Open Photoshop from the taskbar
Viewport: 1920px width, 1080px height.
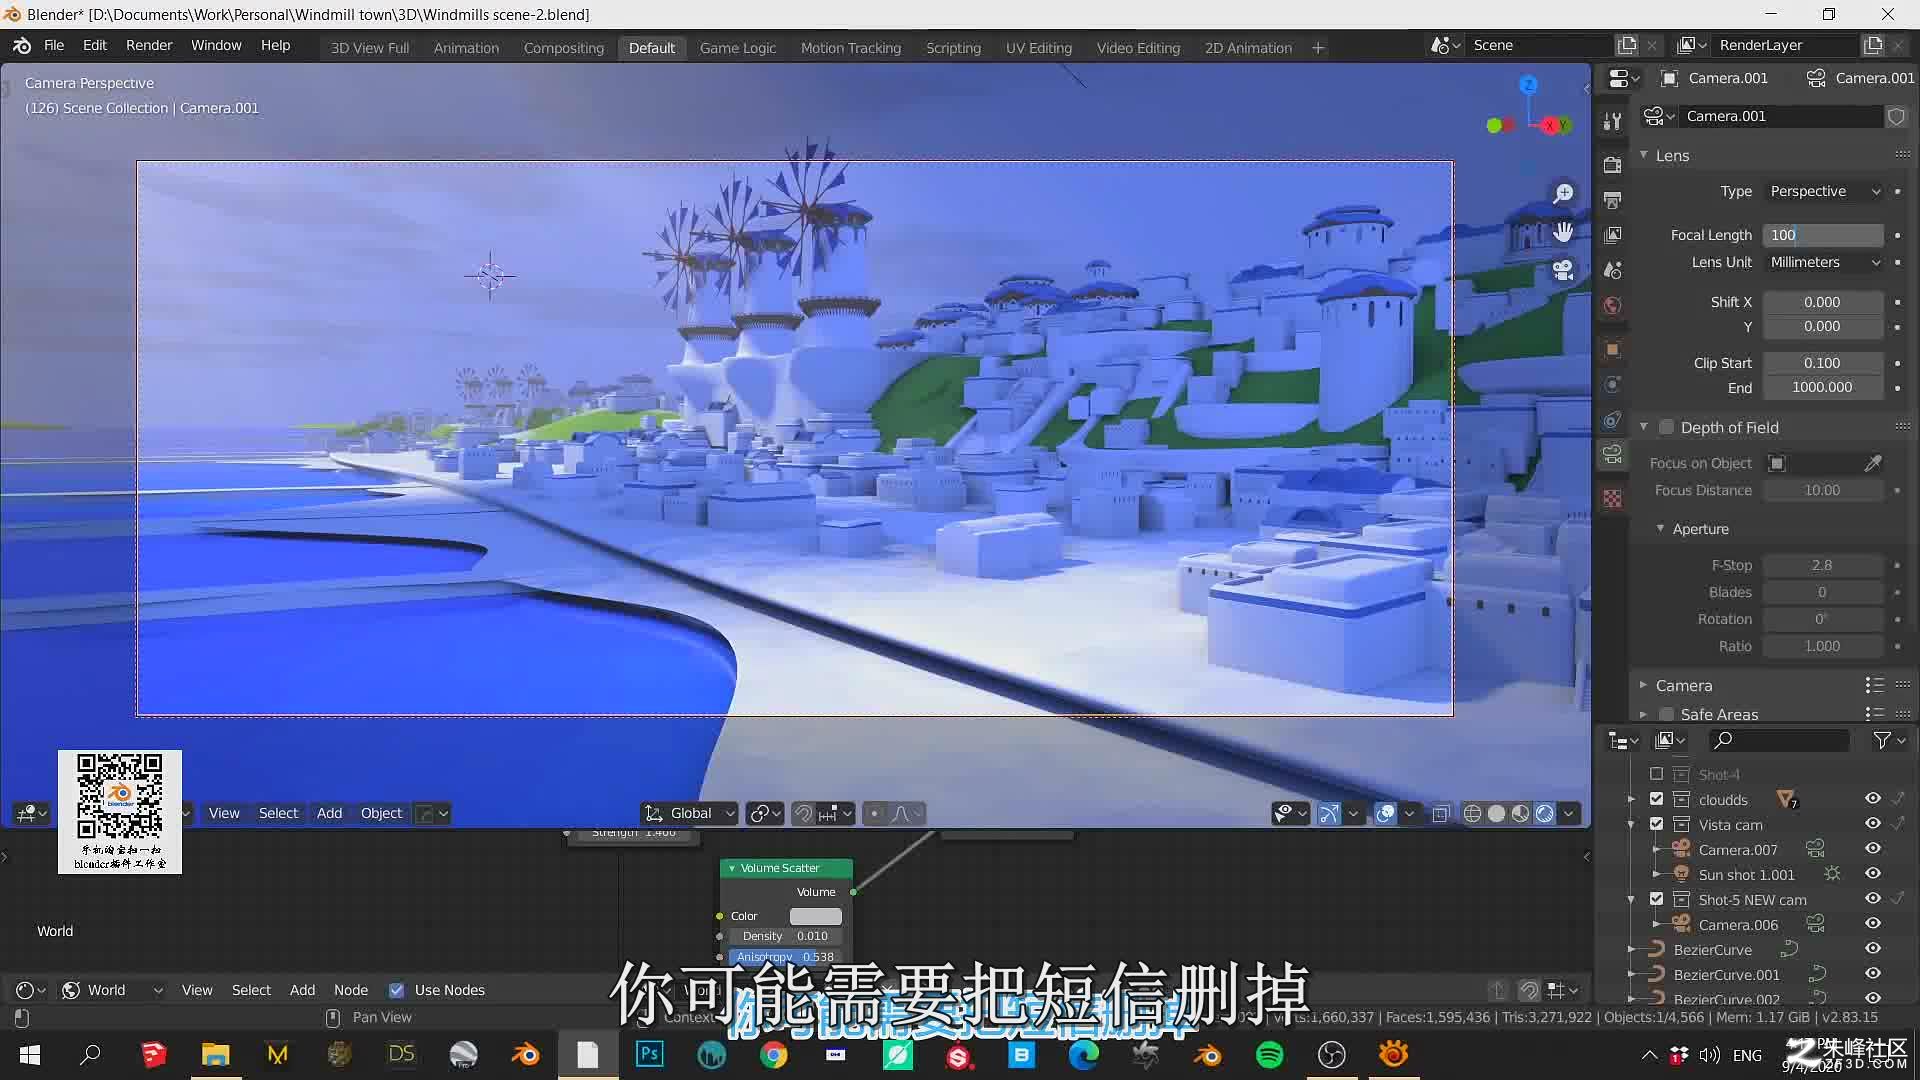click(650, 1055)
